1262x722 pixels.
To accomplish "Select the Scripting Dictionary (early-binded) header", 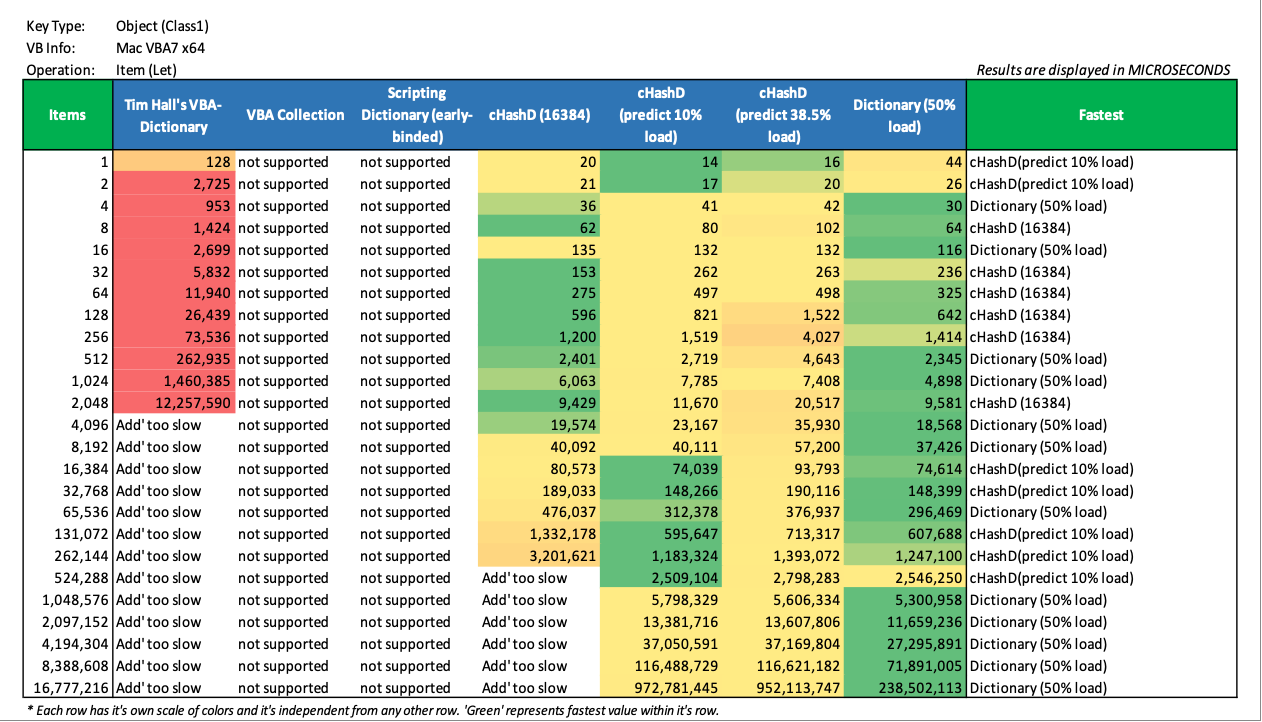I will 416,115.
